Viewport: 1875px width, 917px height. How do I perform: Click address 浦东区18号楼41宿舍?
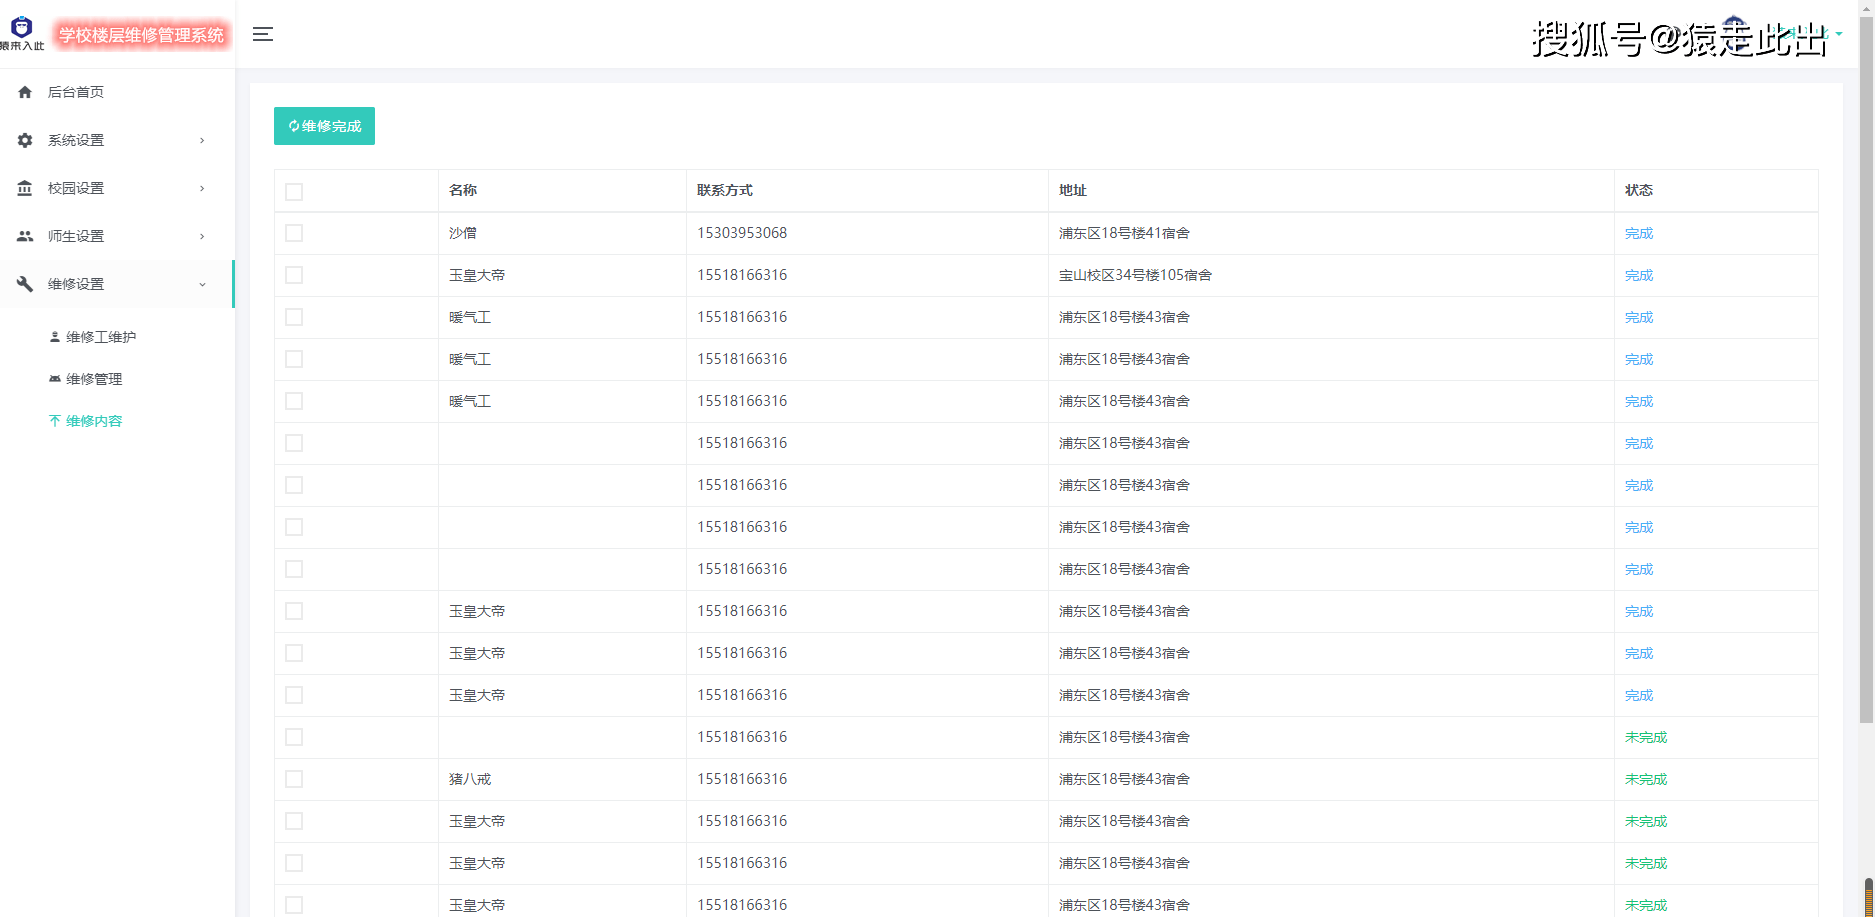click(x=1124, y=233)
